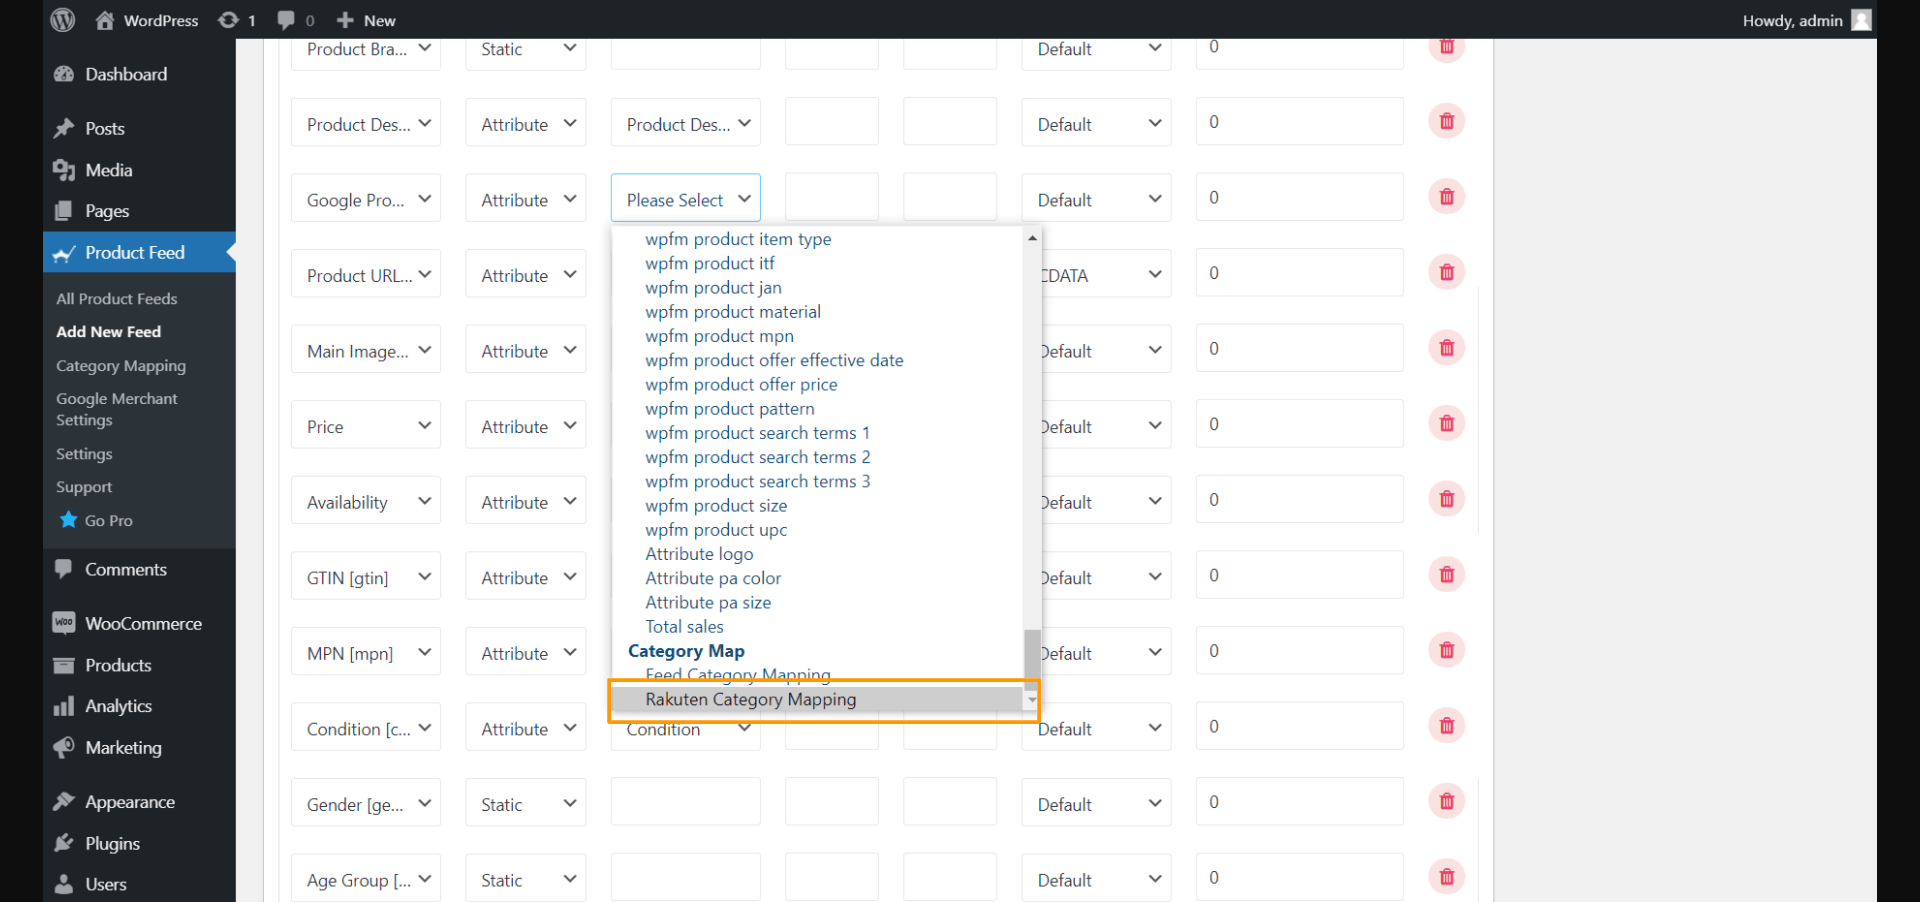Screen dimensions: 1920x902
Task: Open the Plugins sidebar icon
Action: (64, 843)
